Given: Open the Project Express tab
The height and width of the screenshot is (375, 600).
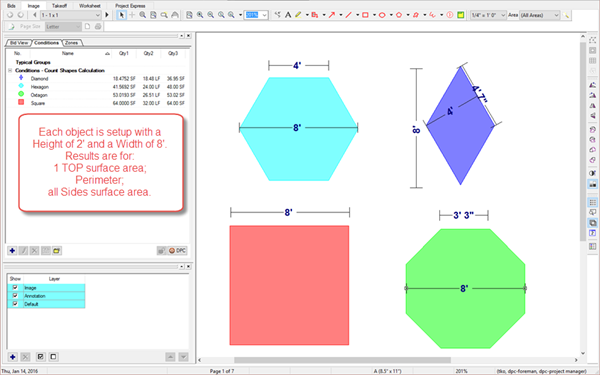Looking at the screenshot, I should tap(130, 5).
